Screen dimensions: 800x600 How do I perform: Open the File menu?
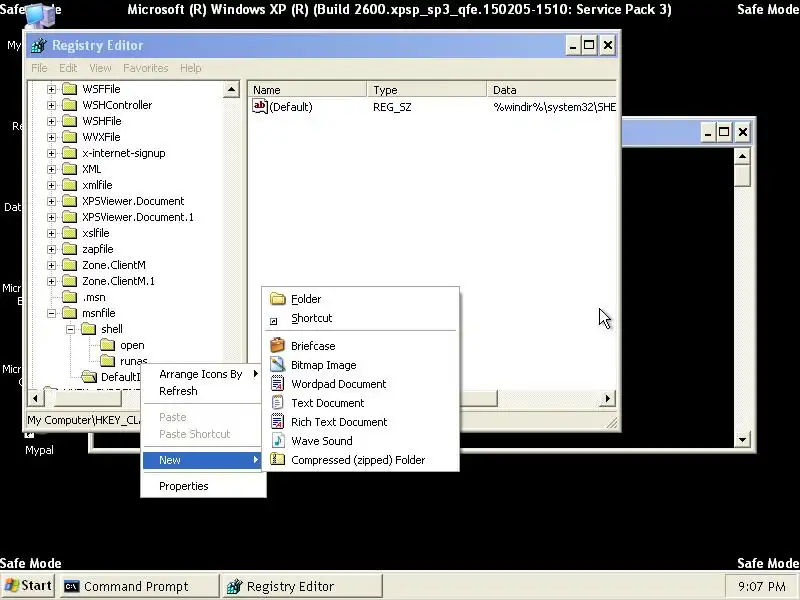[39, 68]
